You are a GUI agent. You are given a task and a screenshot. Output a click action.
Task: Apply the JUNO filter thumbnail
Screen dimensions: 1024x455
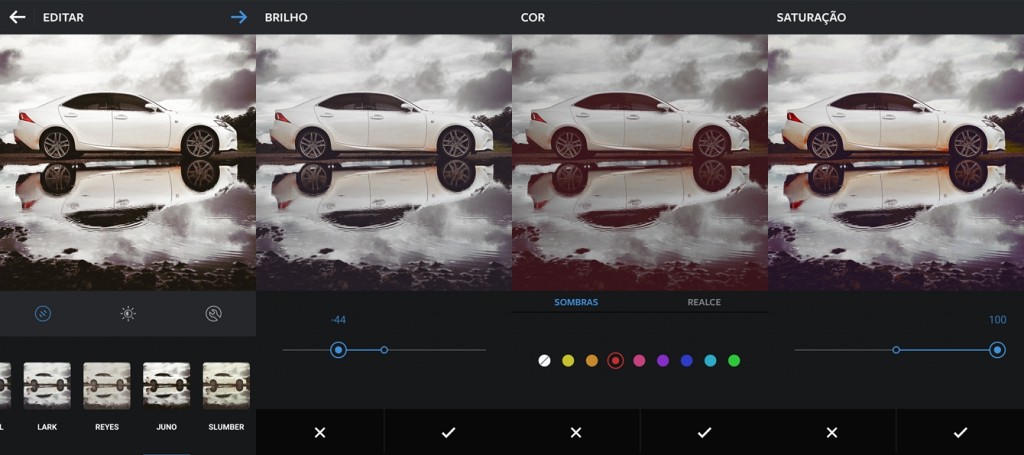(x=166, y=386)
